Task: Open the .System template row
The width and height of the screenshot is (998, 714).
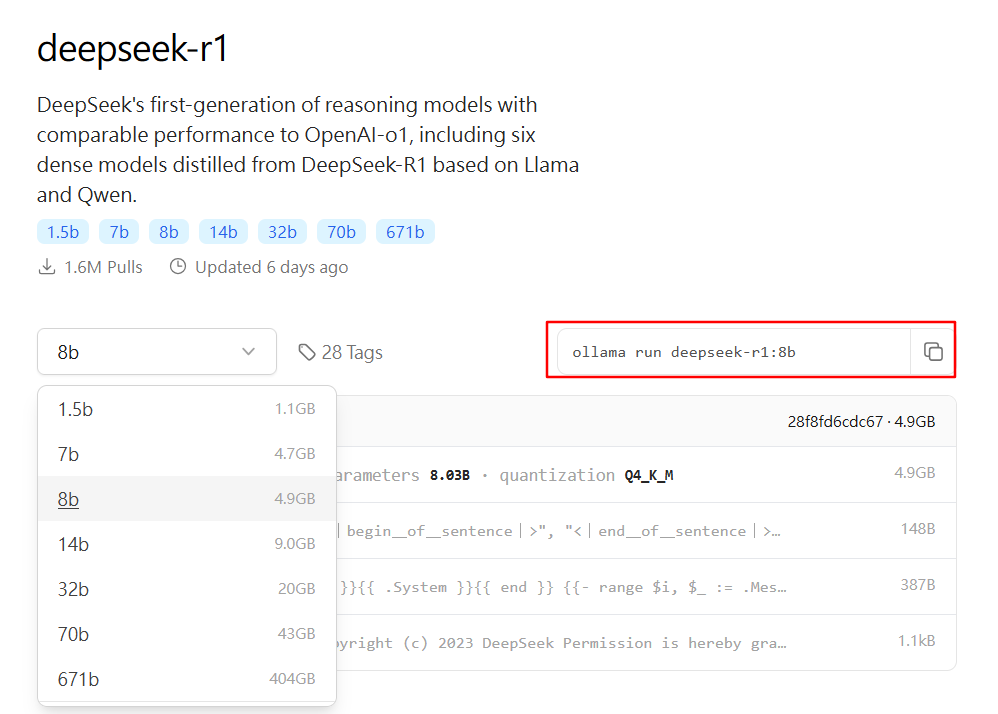Action: tap(646, 587)
